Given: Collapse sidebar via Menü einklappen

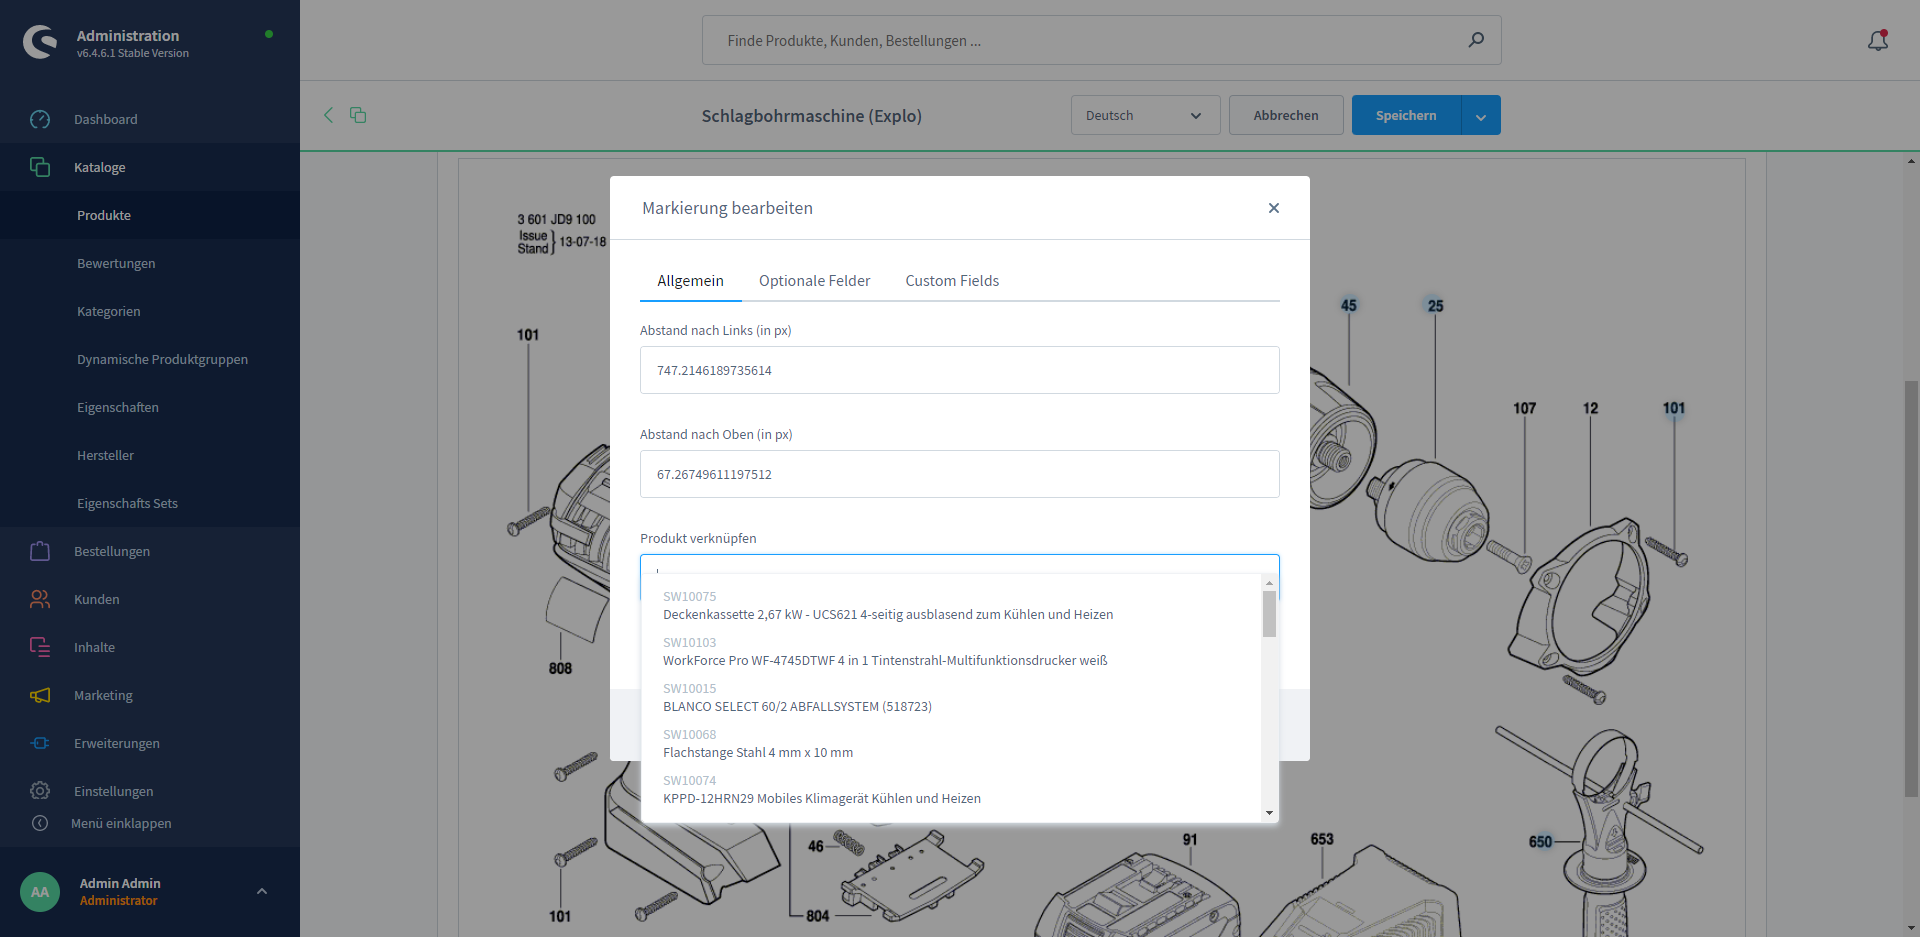Looking at the screenshot, I should point(120,823).
